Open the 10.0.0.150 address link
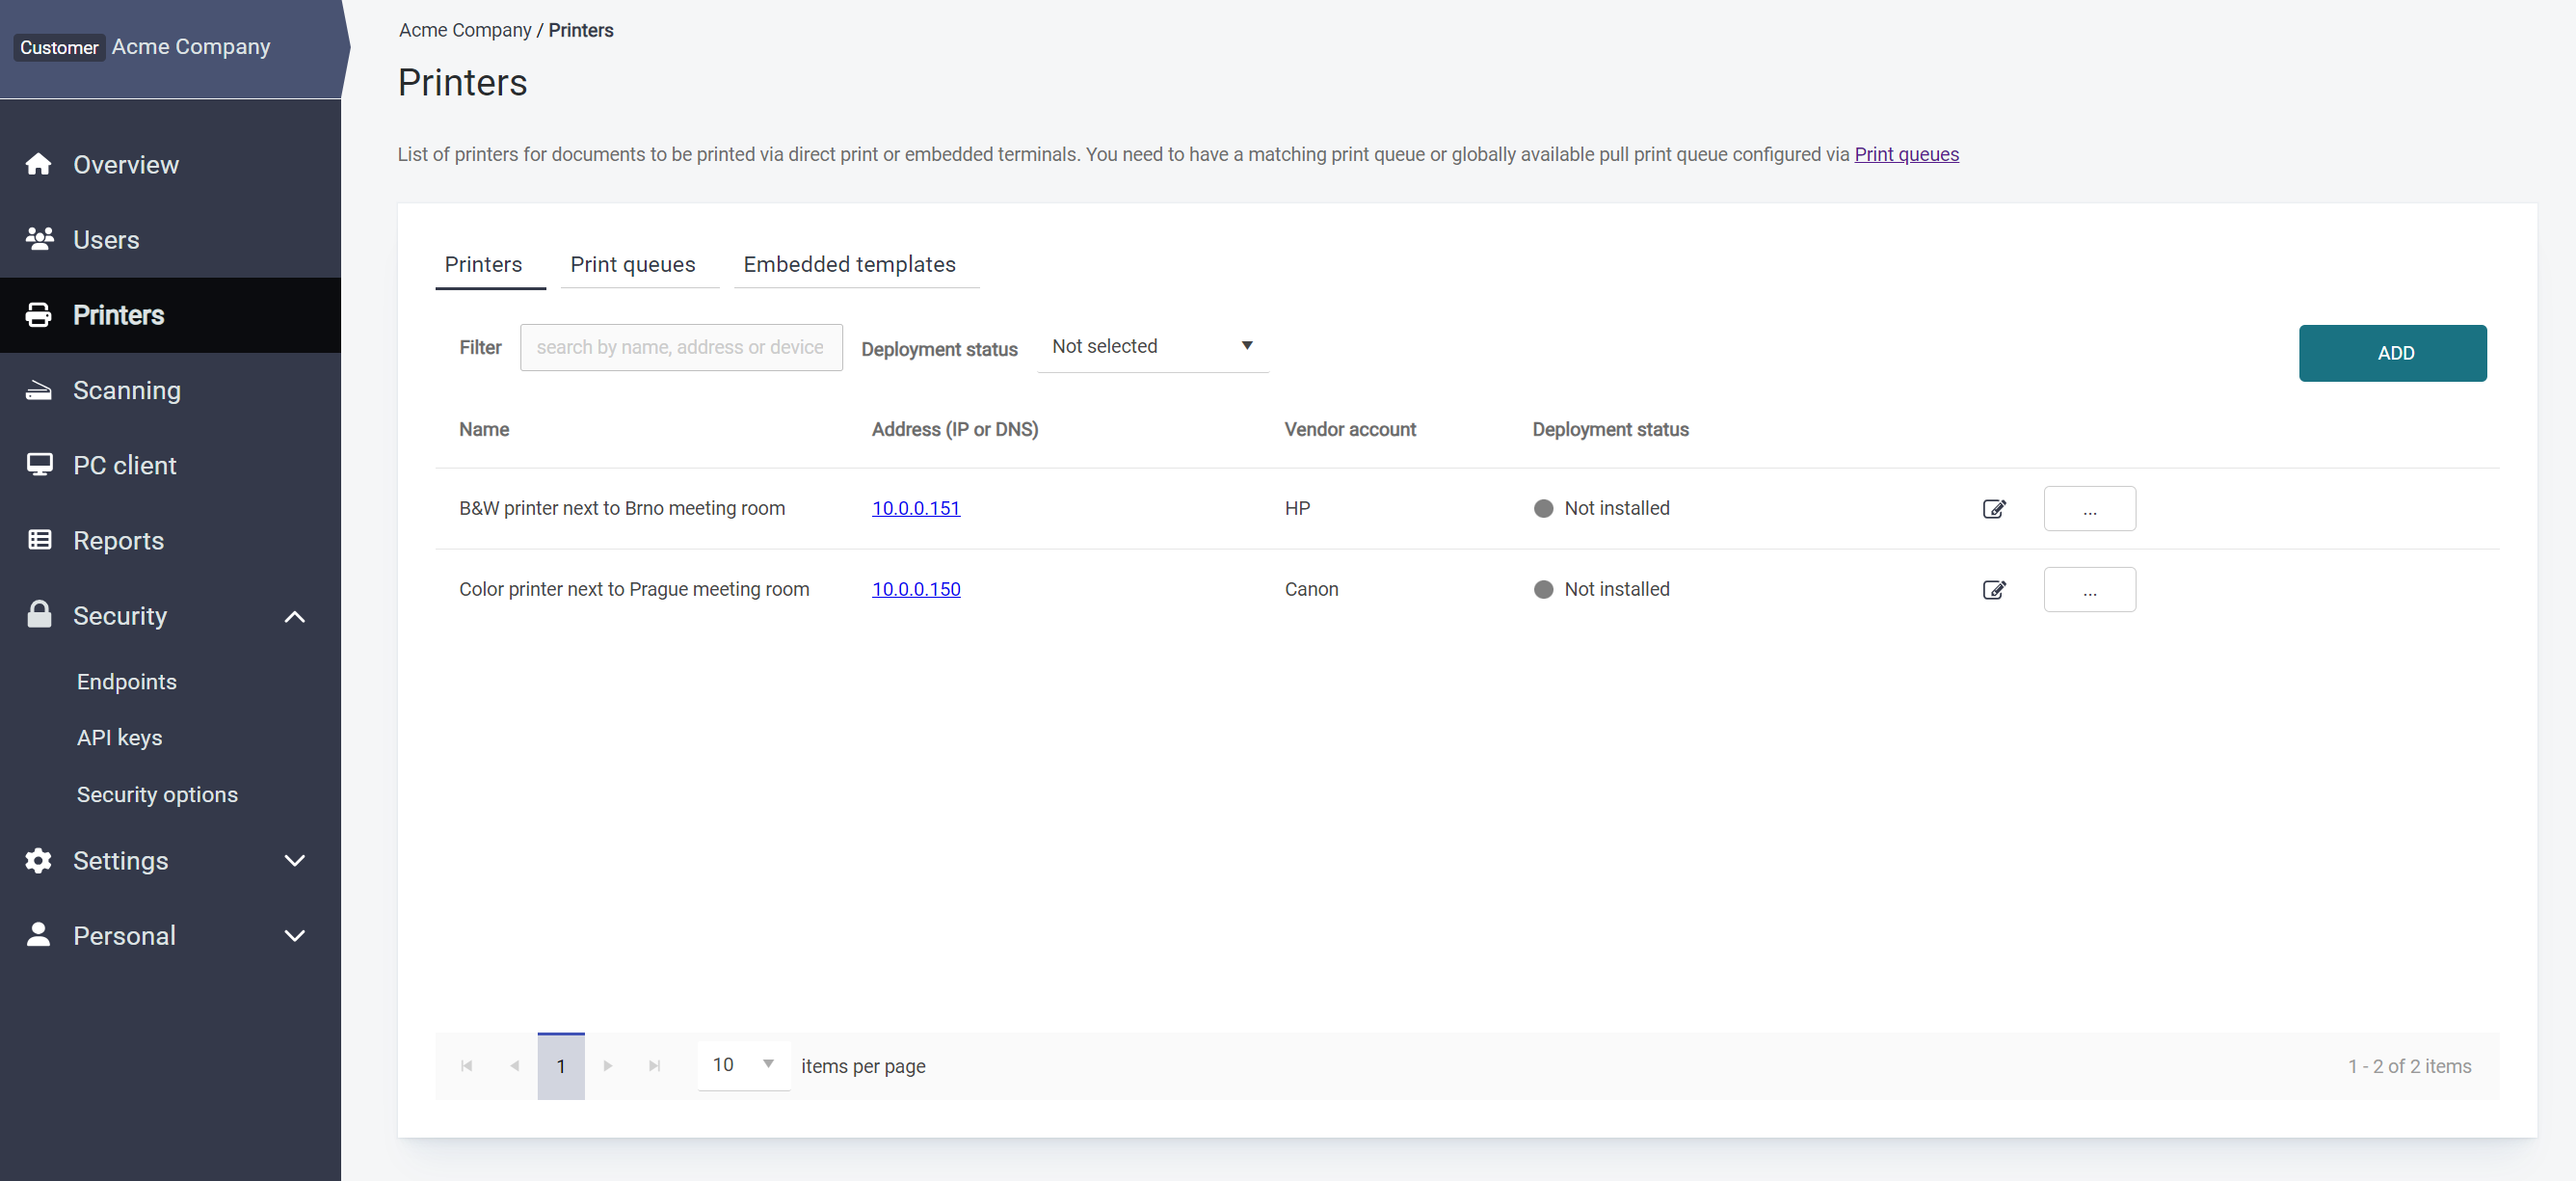Screen dimensions: 2576x1181 916,589
